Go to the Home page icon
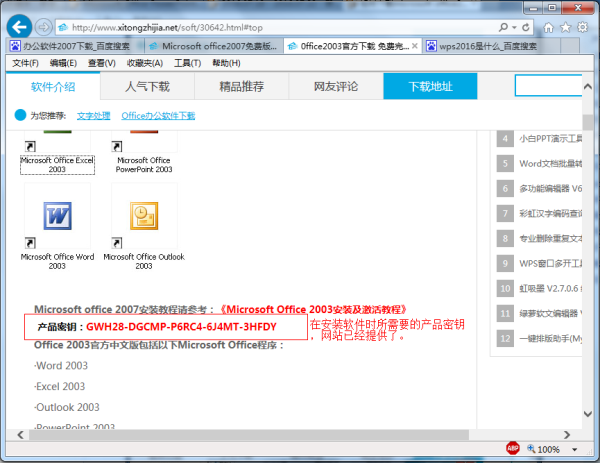The image size is (600, 463). tap(548, 28)
